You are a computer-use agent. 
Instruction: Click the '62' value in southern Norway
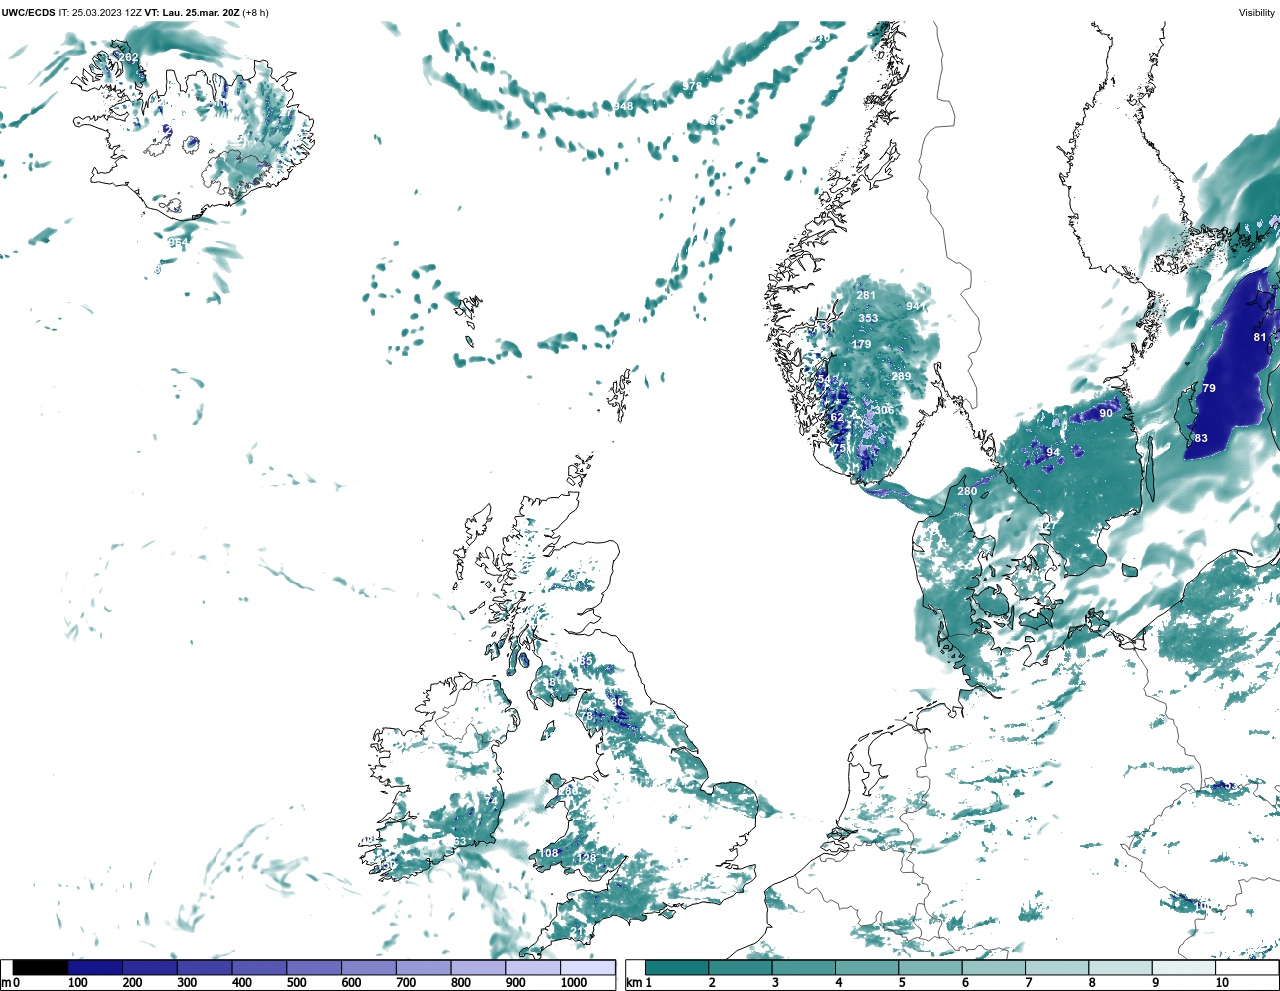click(x=837, y=417)
